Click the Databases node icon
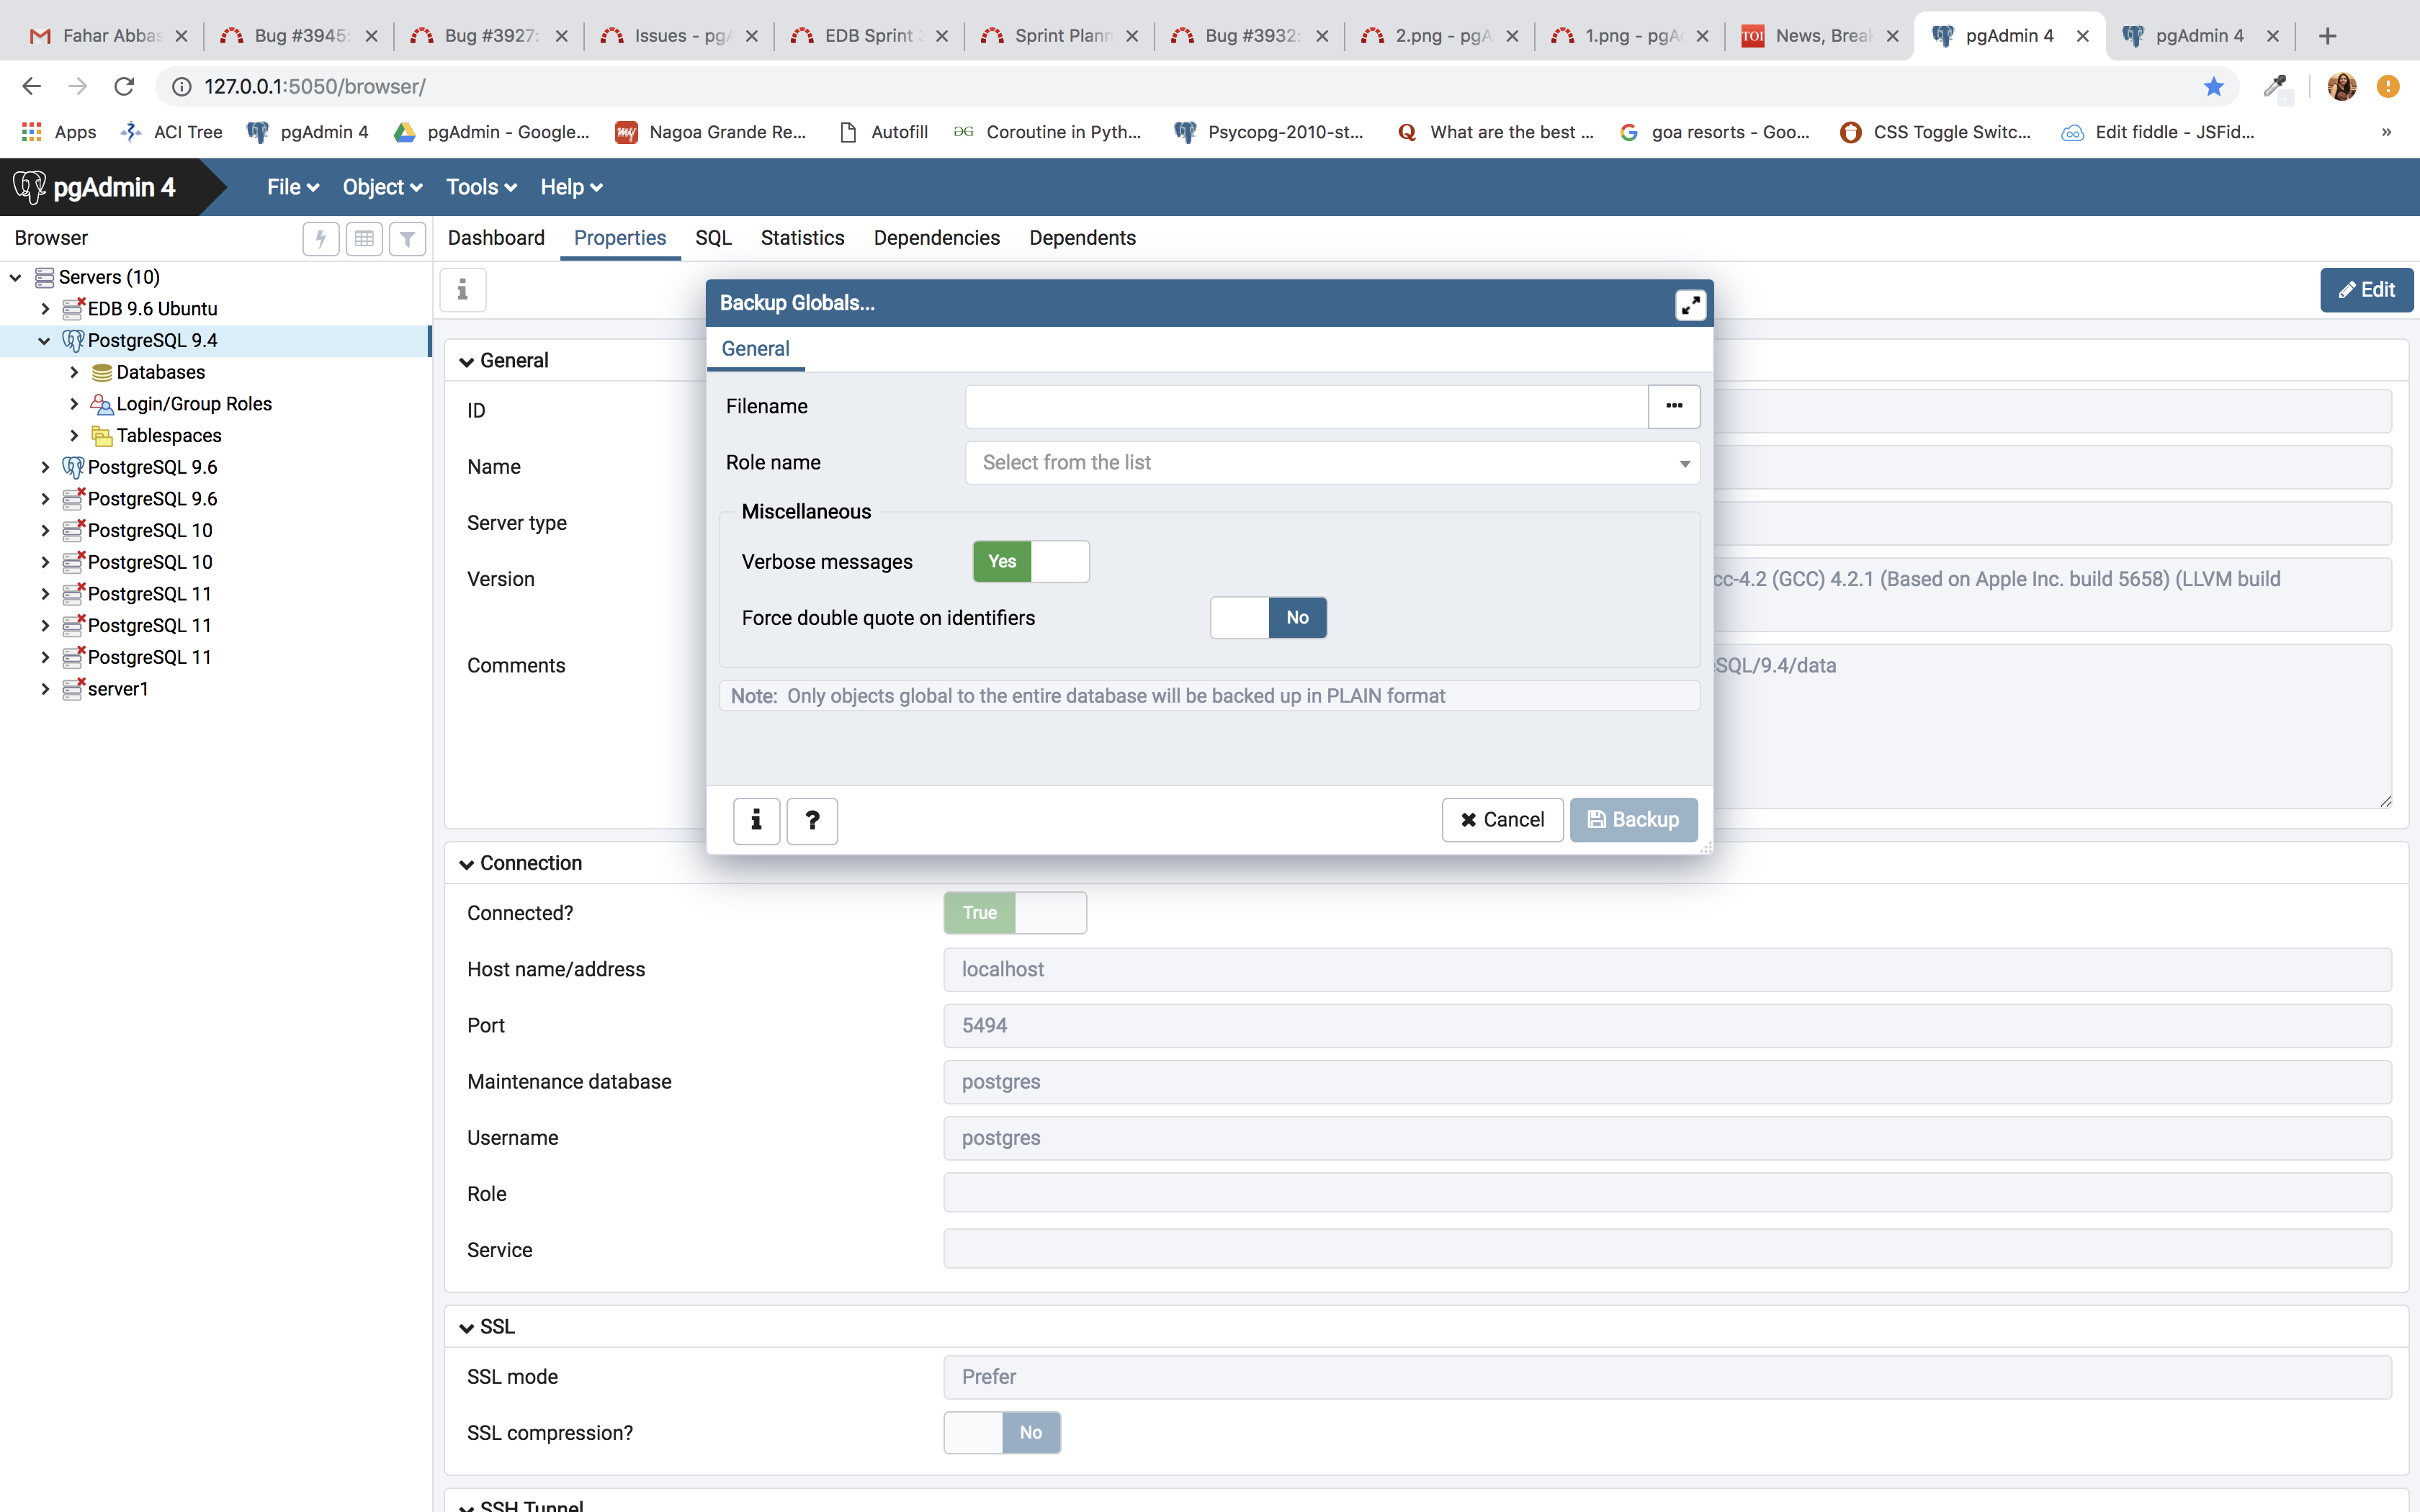Image resolution: width=2420 pixels, height=1512 pixels. pos(101,373)
